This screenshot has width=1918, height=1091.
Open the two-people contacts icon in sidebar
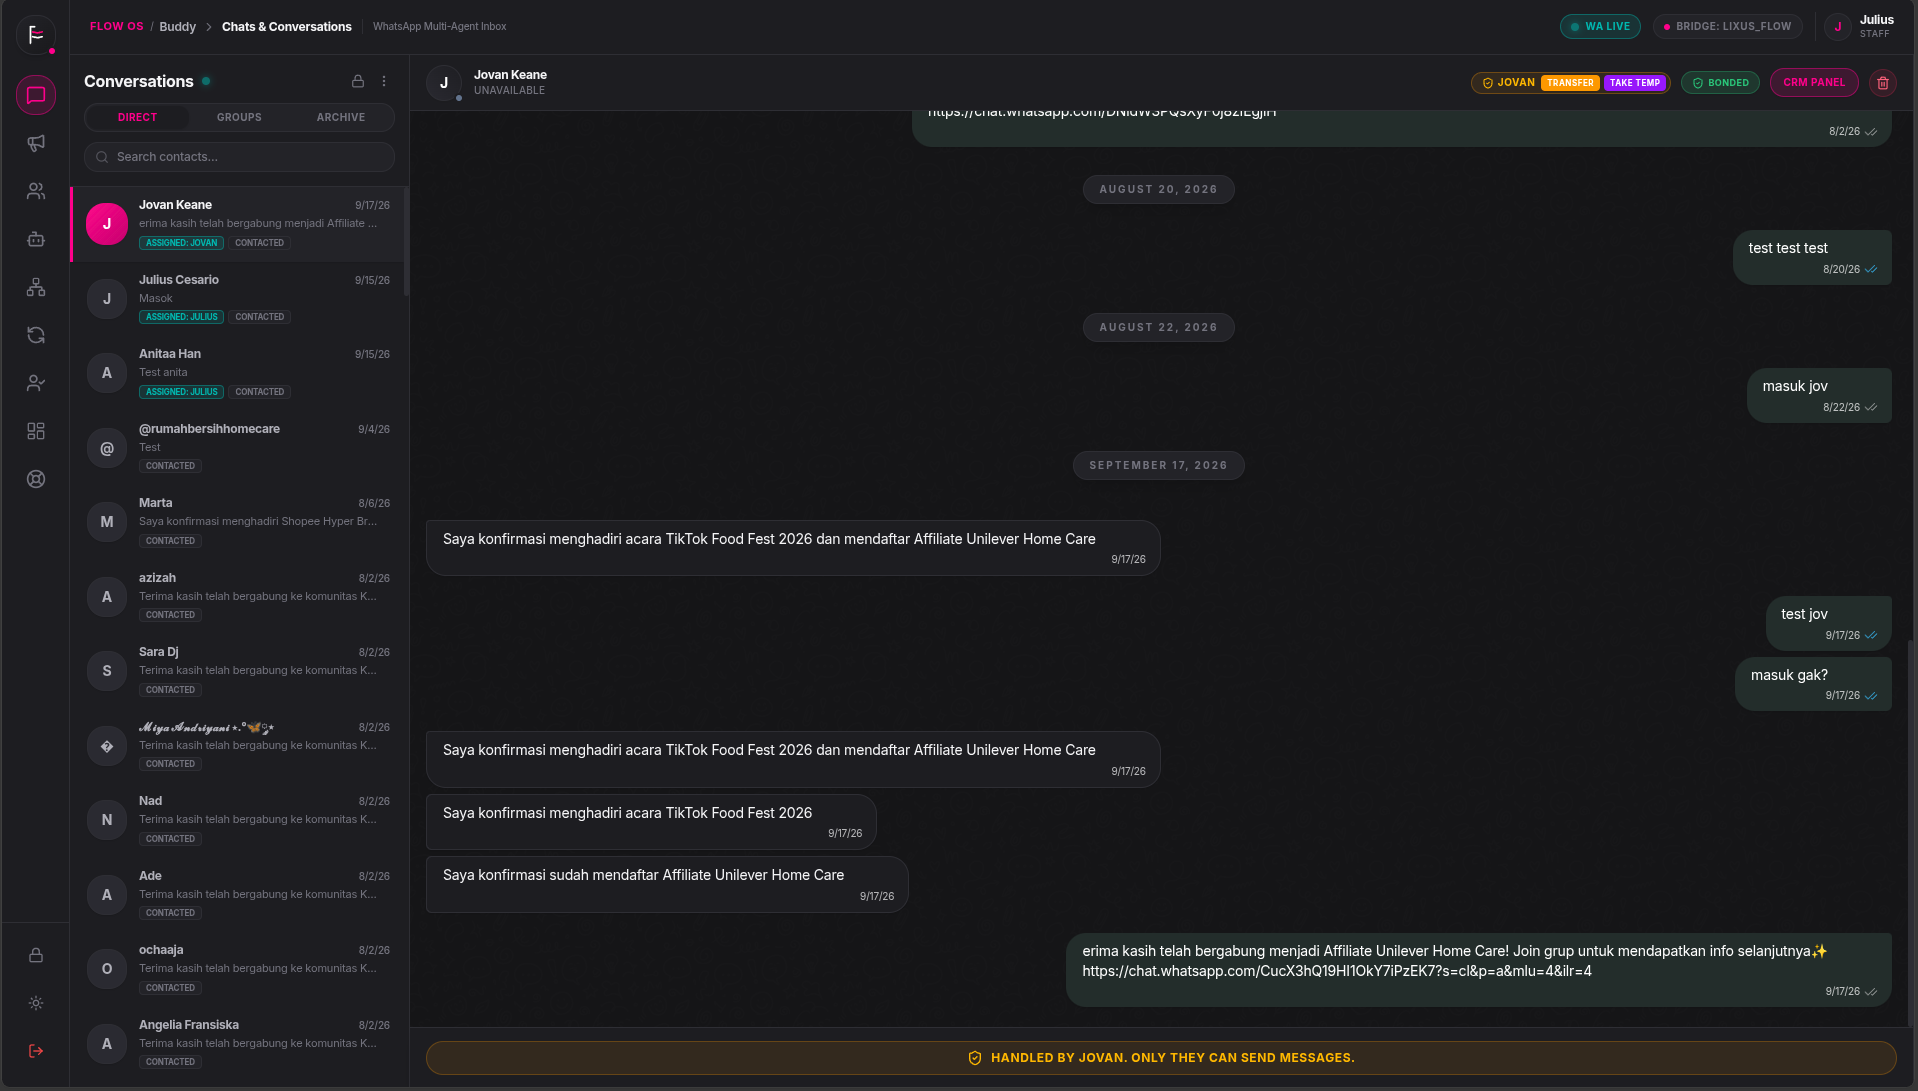click(x=36, y=191)
